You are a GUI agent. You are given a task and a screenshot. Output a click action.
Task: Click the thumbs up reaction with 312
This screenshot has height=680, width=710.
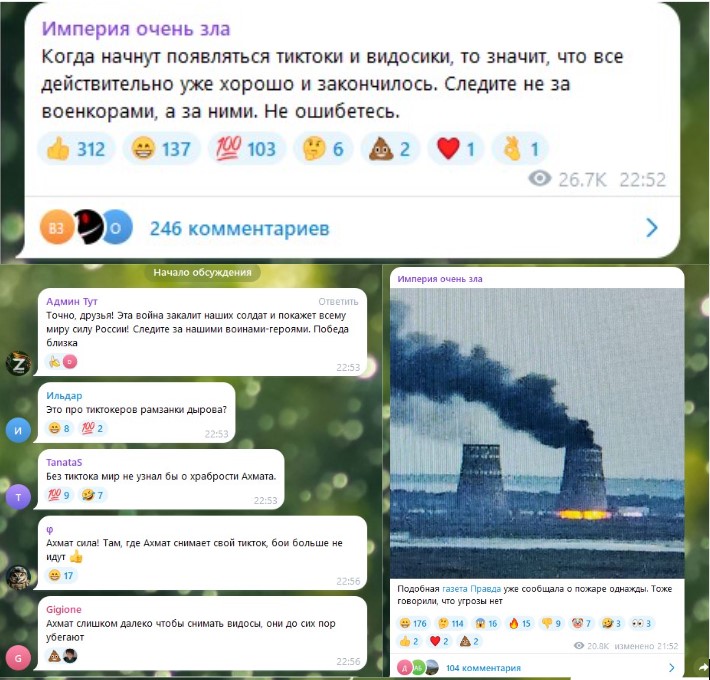pyautogui.click(x=76, y=149)
